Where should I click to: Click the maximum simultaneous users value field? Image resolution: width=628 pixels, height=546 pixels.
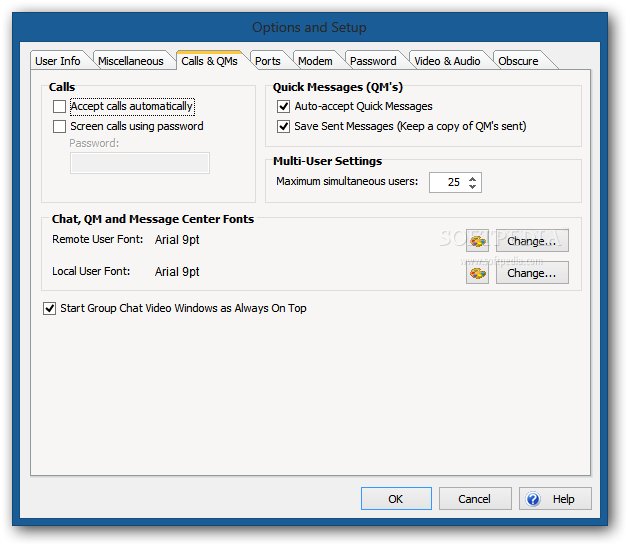(x=448, y=183)
